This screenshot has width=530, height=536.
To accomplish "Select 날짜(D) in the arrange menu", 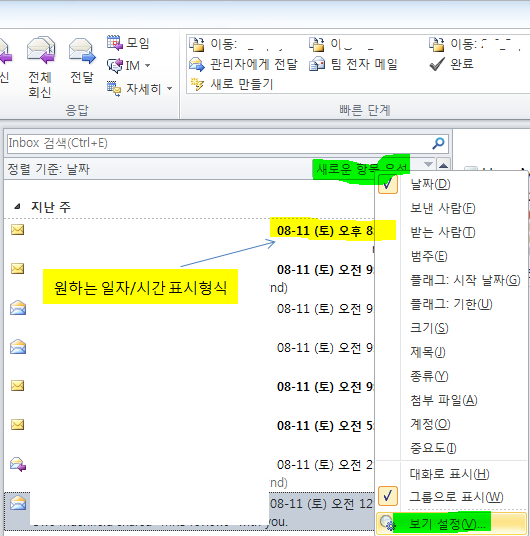I will [451, 184].
